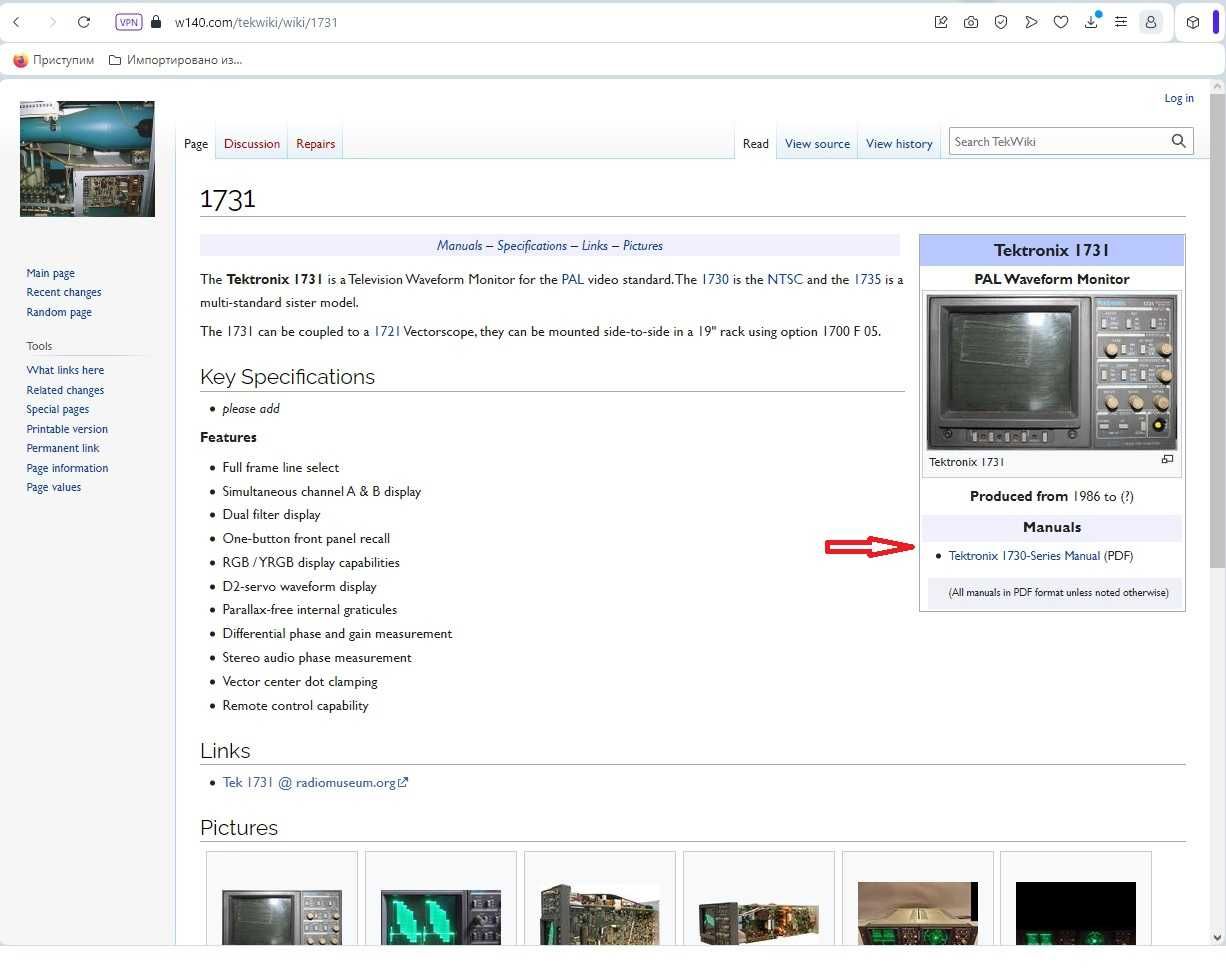The width and height of the screenshot is (1226, 973).
Task: Go forward with browser arrow
Action: (x=52, y=22)
